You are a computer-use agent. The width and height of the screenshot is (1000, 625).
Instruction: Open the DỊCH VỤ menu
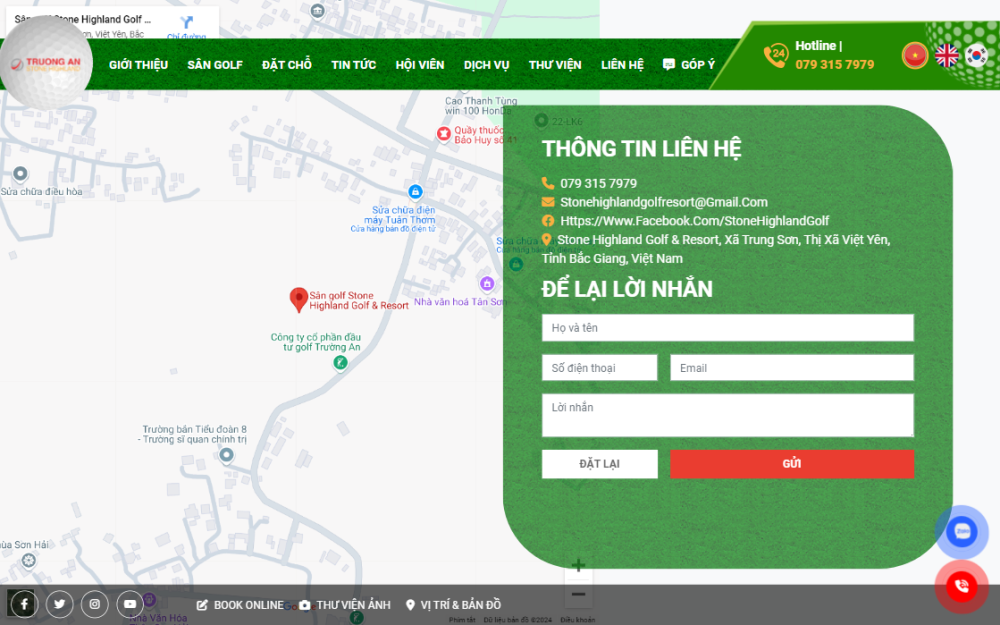487,64
